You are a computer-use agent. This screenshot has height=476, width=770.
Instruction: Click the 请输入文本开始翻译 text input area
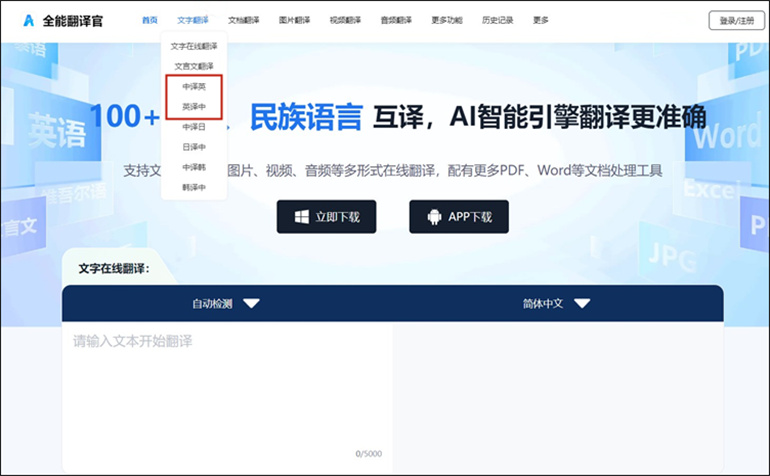227,390
